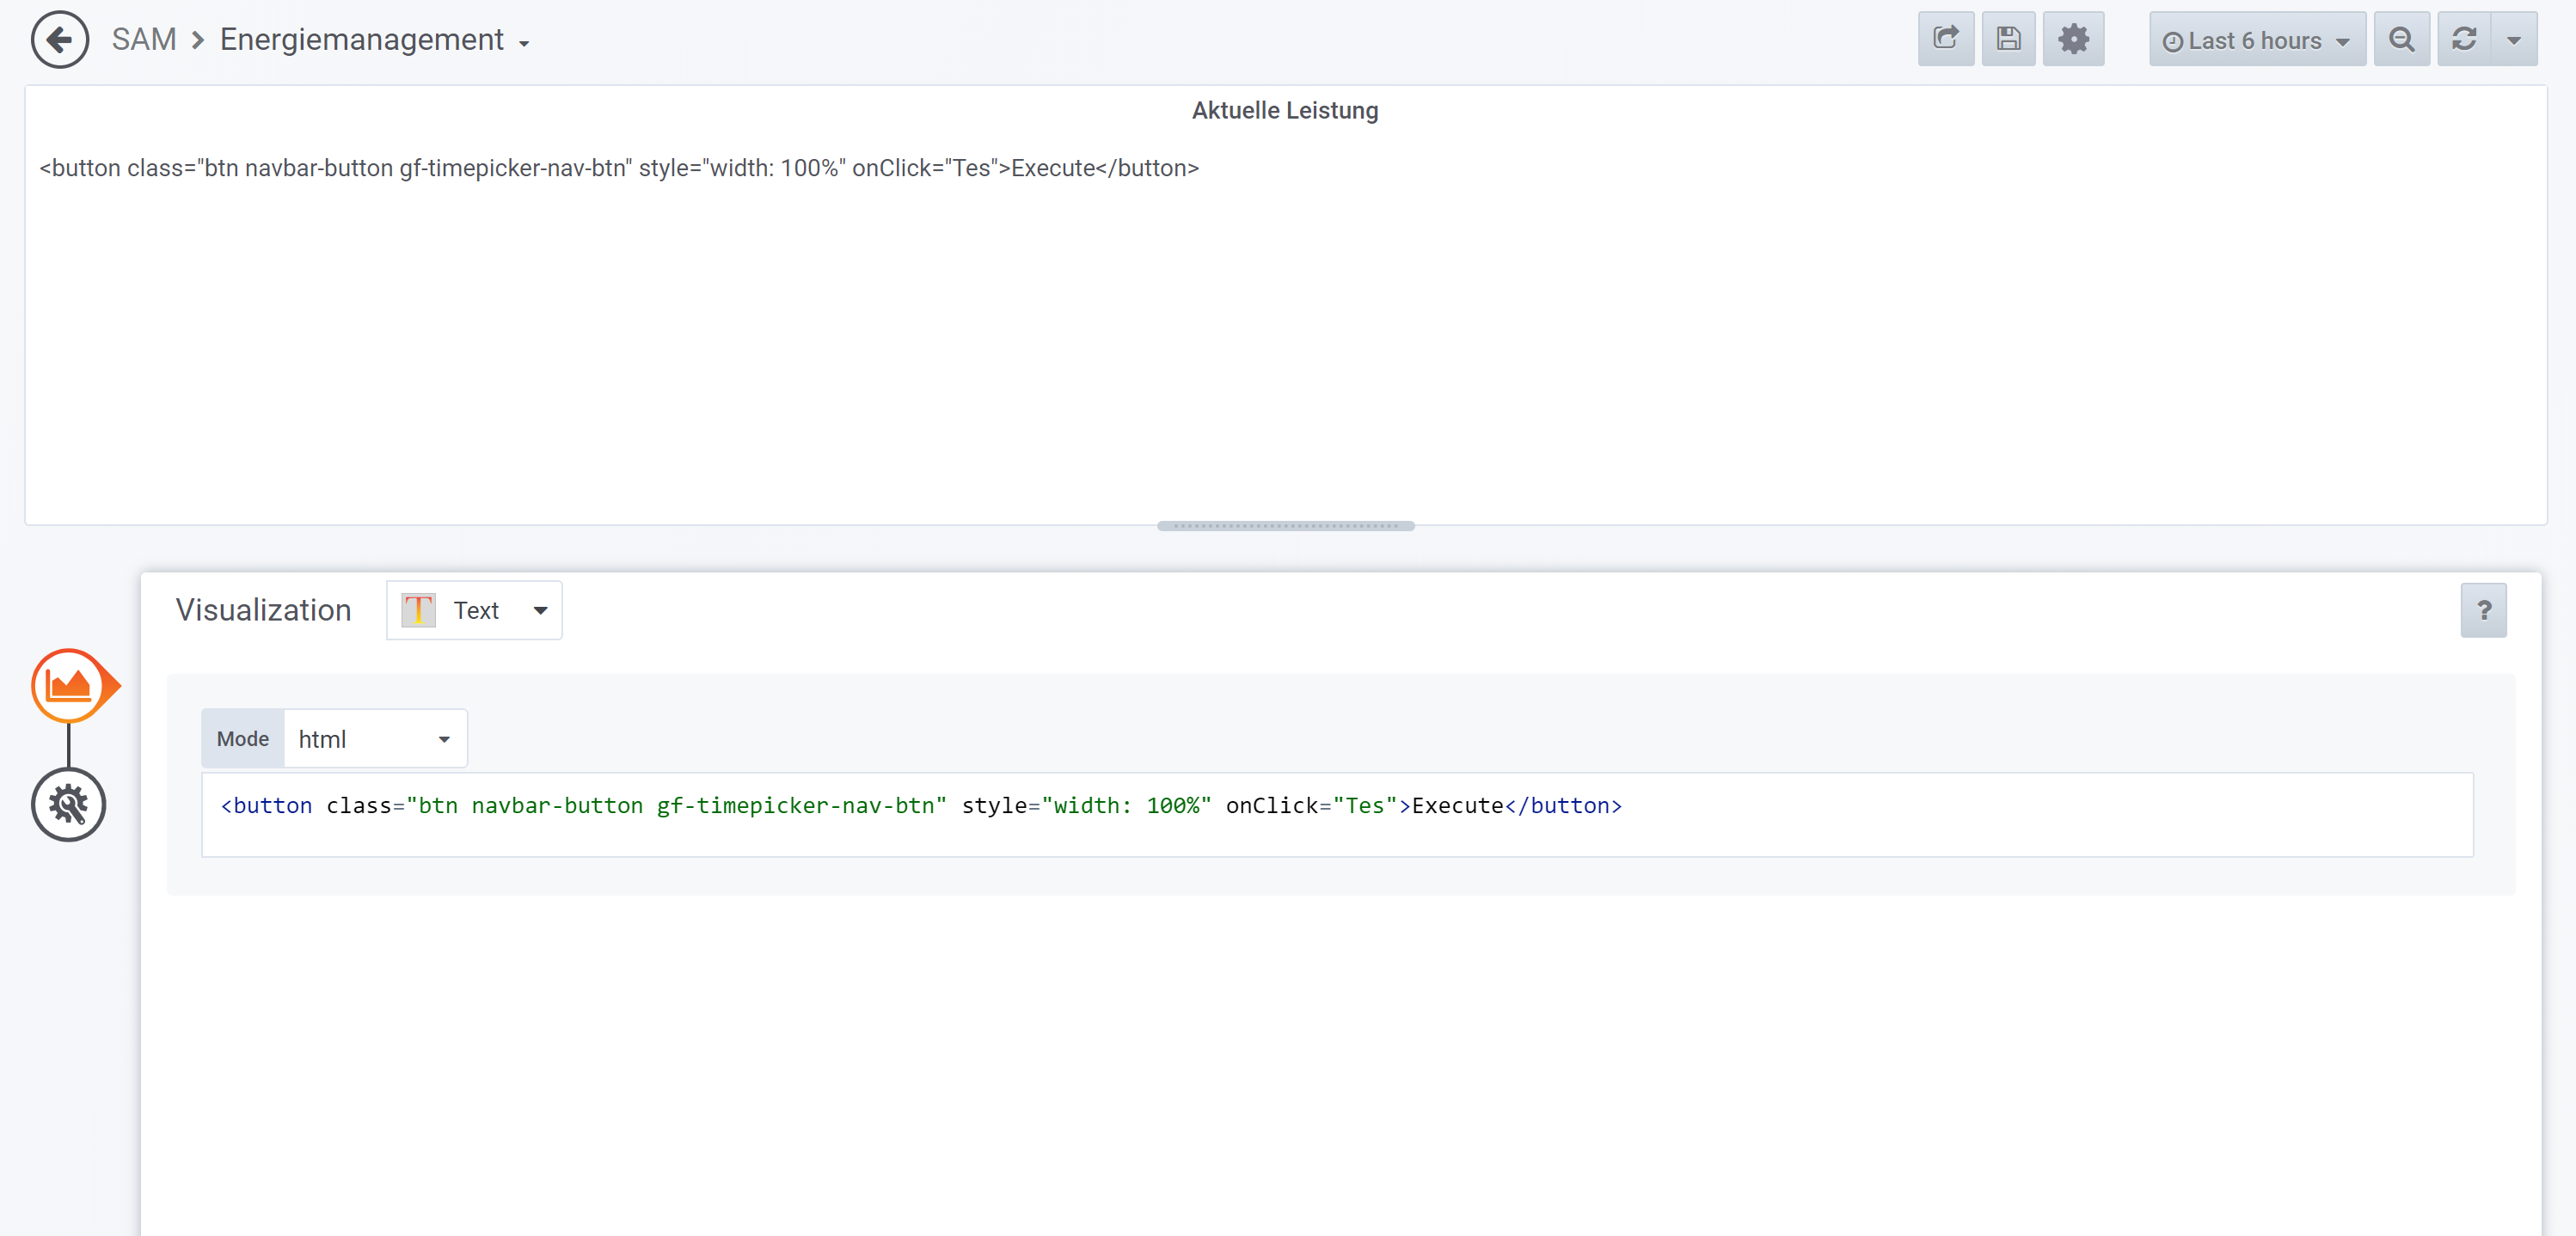
Task: Open dashboard settings gear icon
Action: point(2073,40)
